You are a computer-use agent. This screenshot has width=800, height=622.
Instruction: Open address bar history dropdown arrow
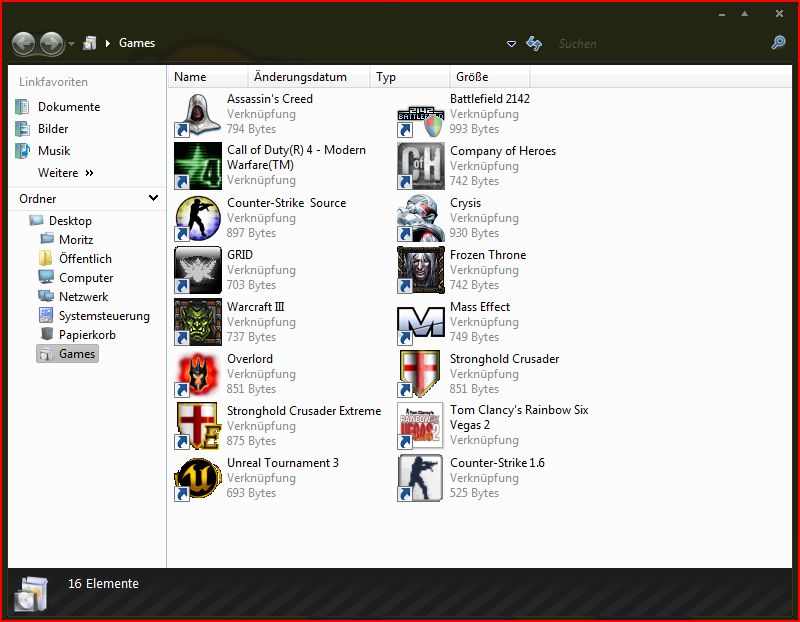pos(511,44)
